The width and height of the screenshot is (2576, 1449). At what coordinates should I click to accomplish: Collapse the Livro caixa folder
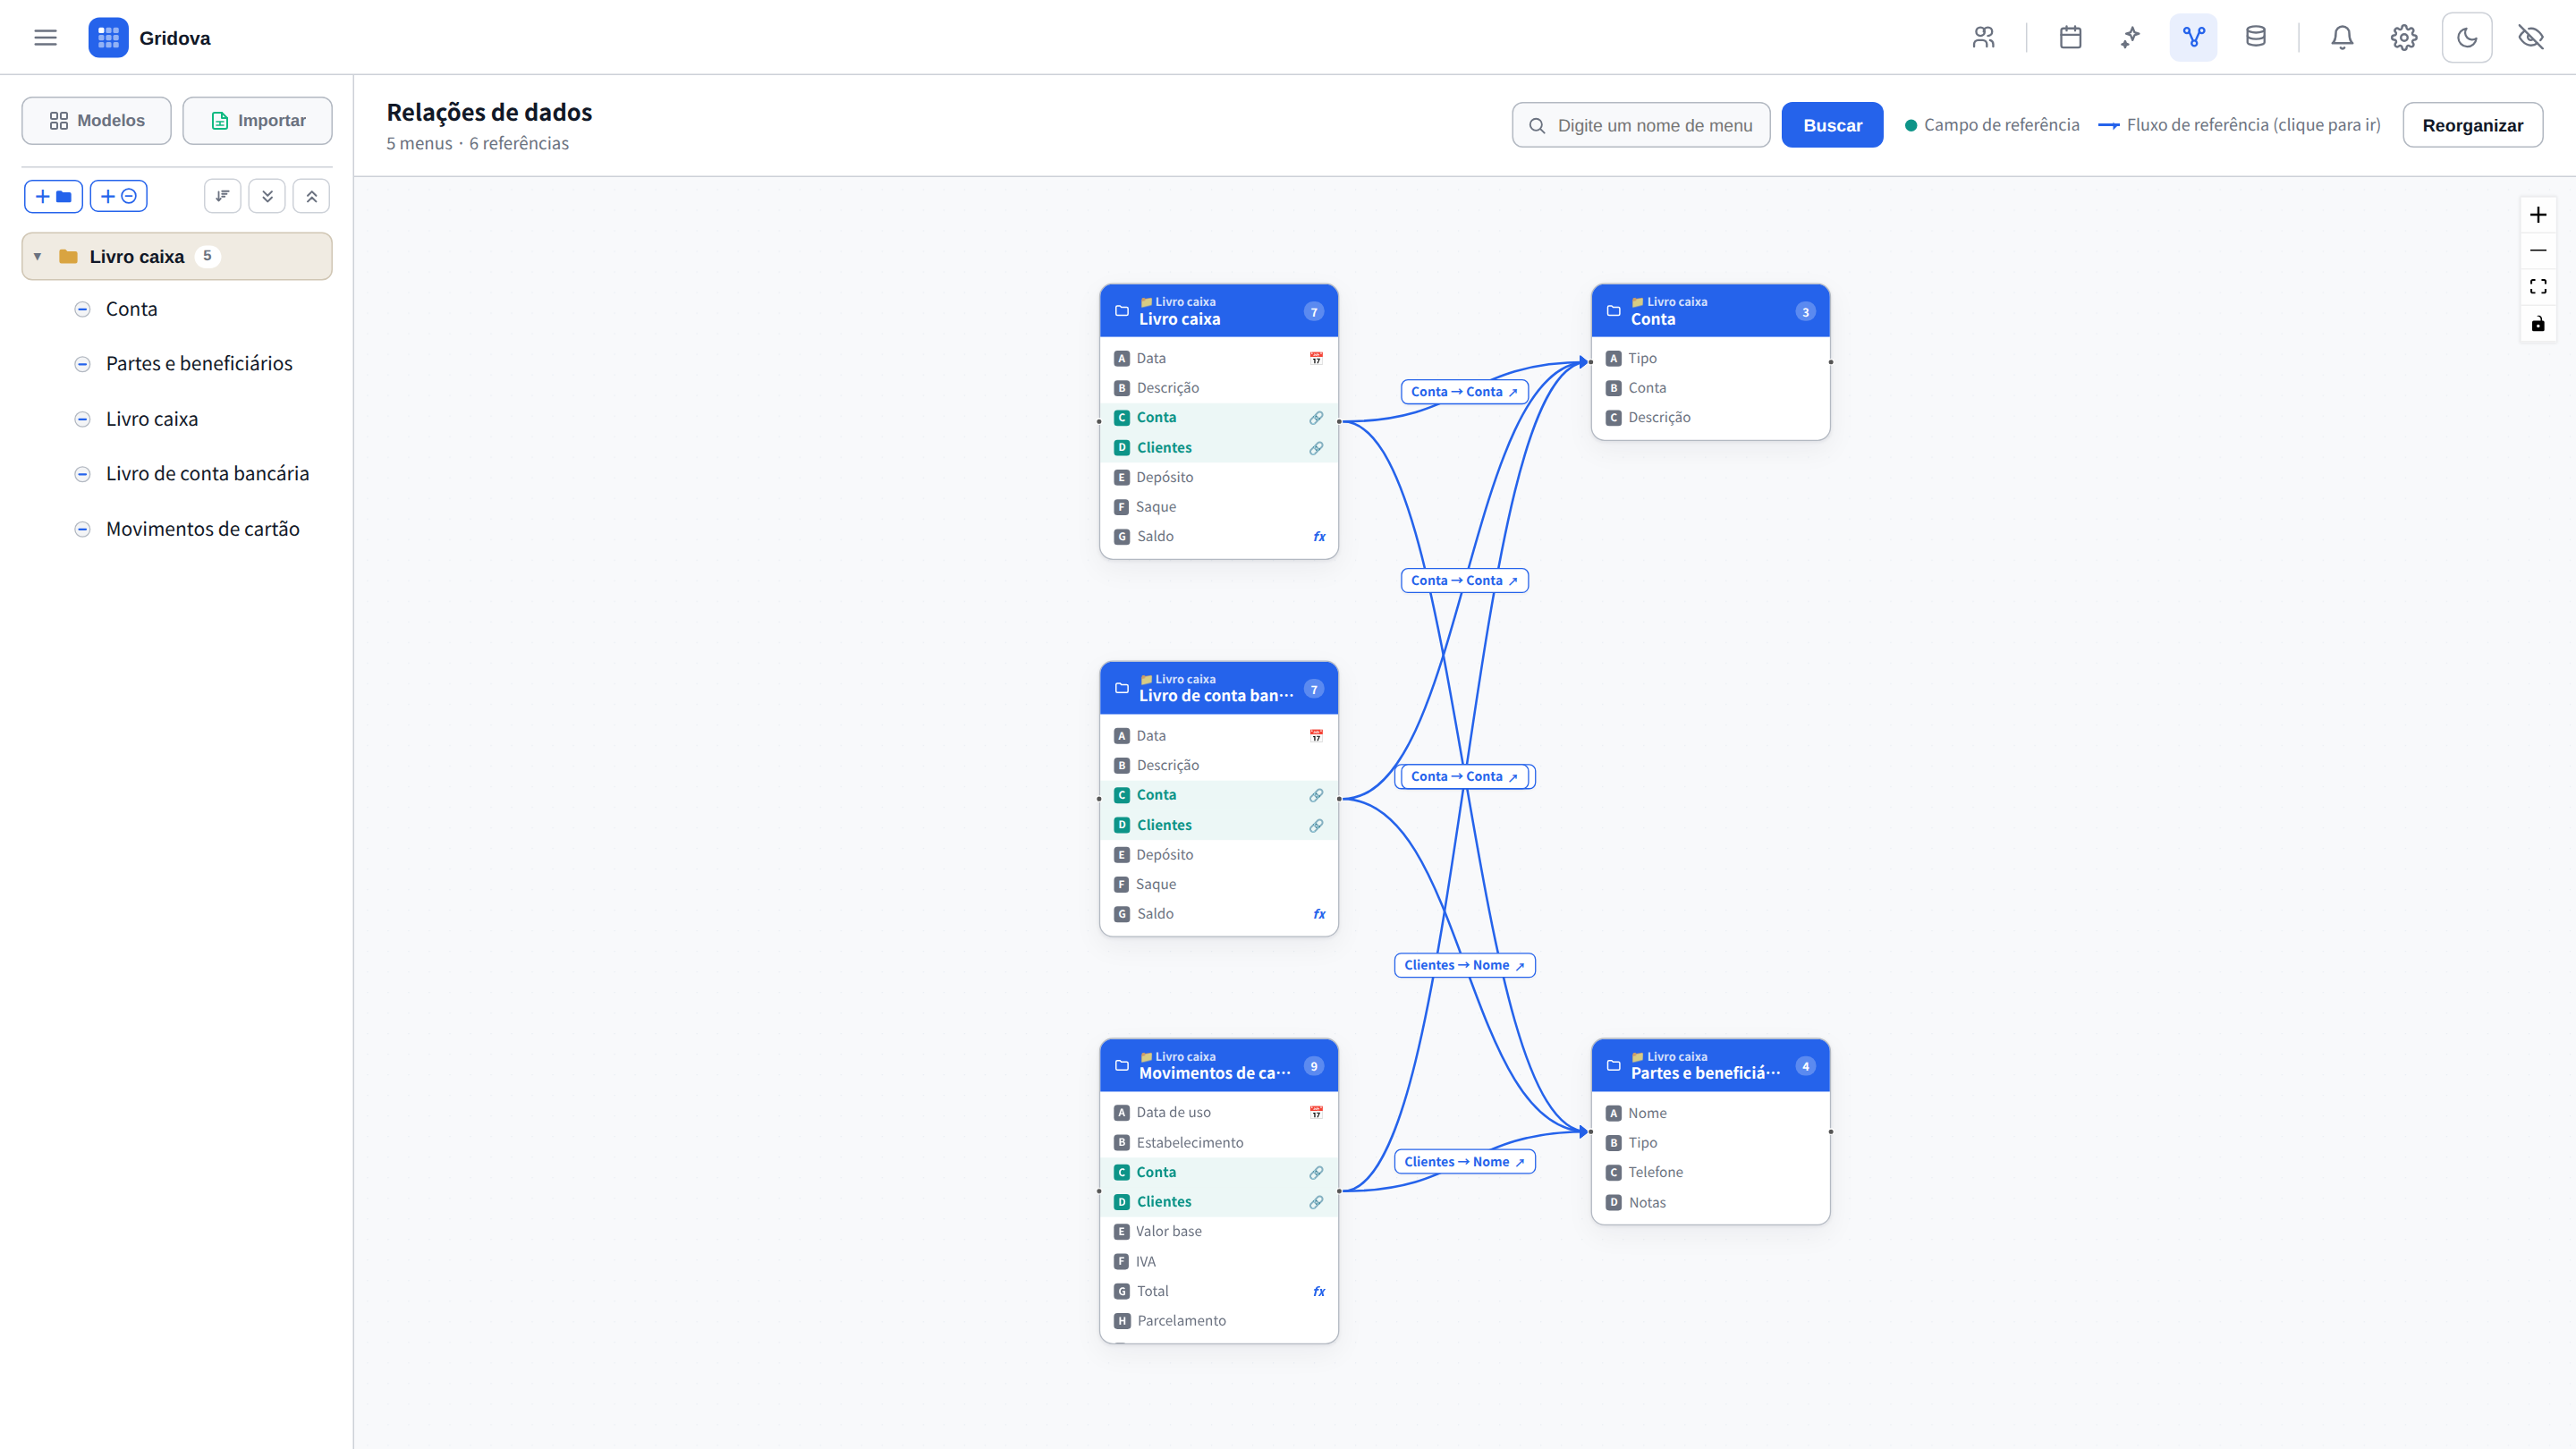38,256
